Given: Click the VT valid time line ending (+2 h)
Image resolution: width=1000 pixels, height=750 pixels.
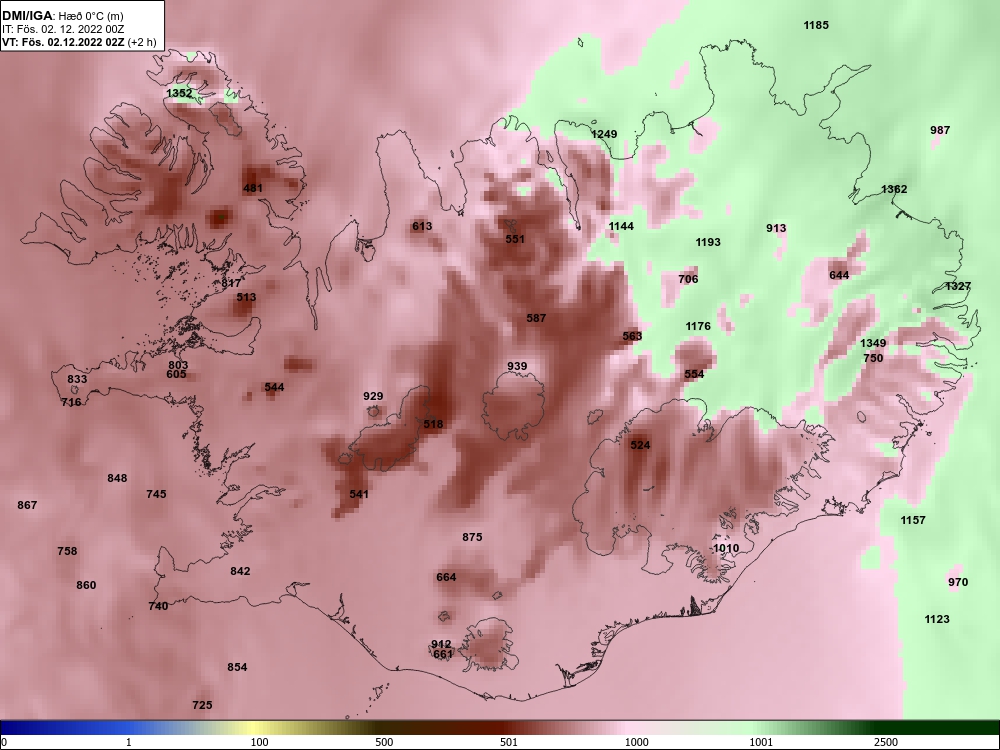Looking at the screenshot, I should [79, 42].
